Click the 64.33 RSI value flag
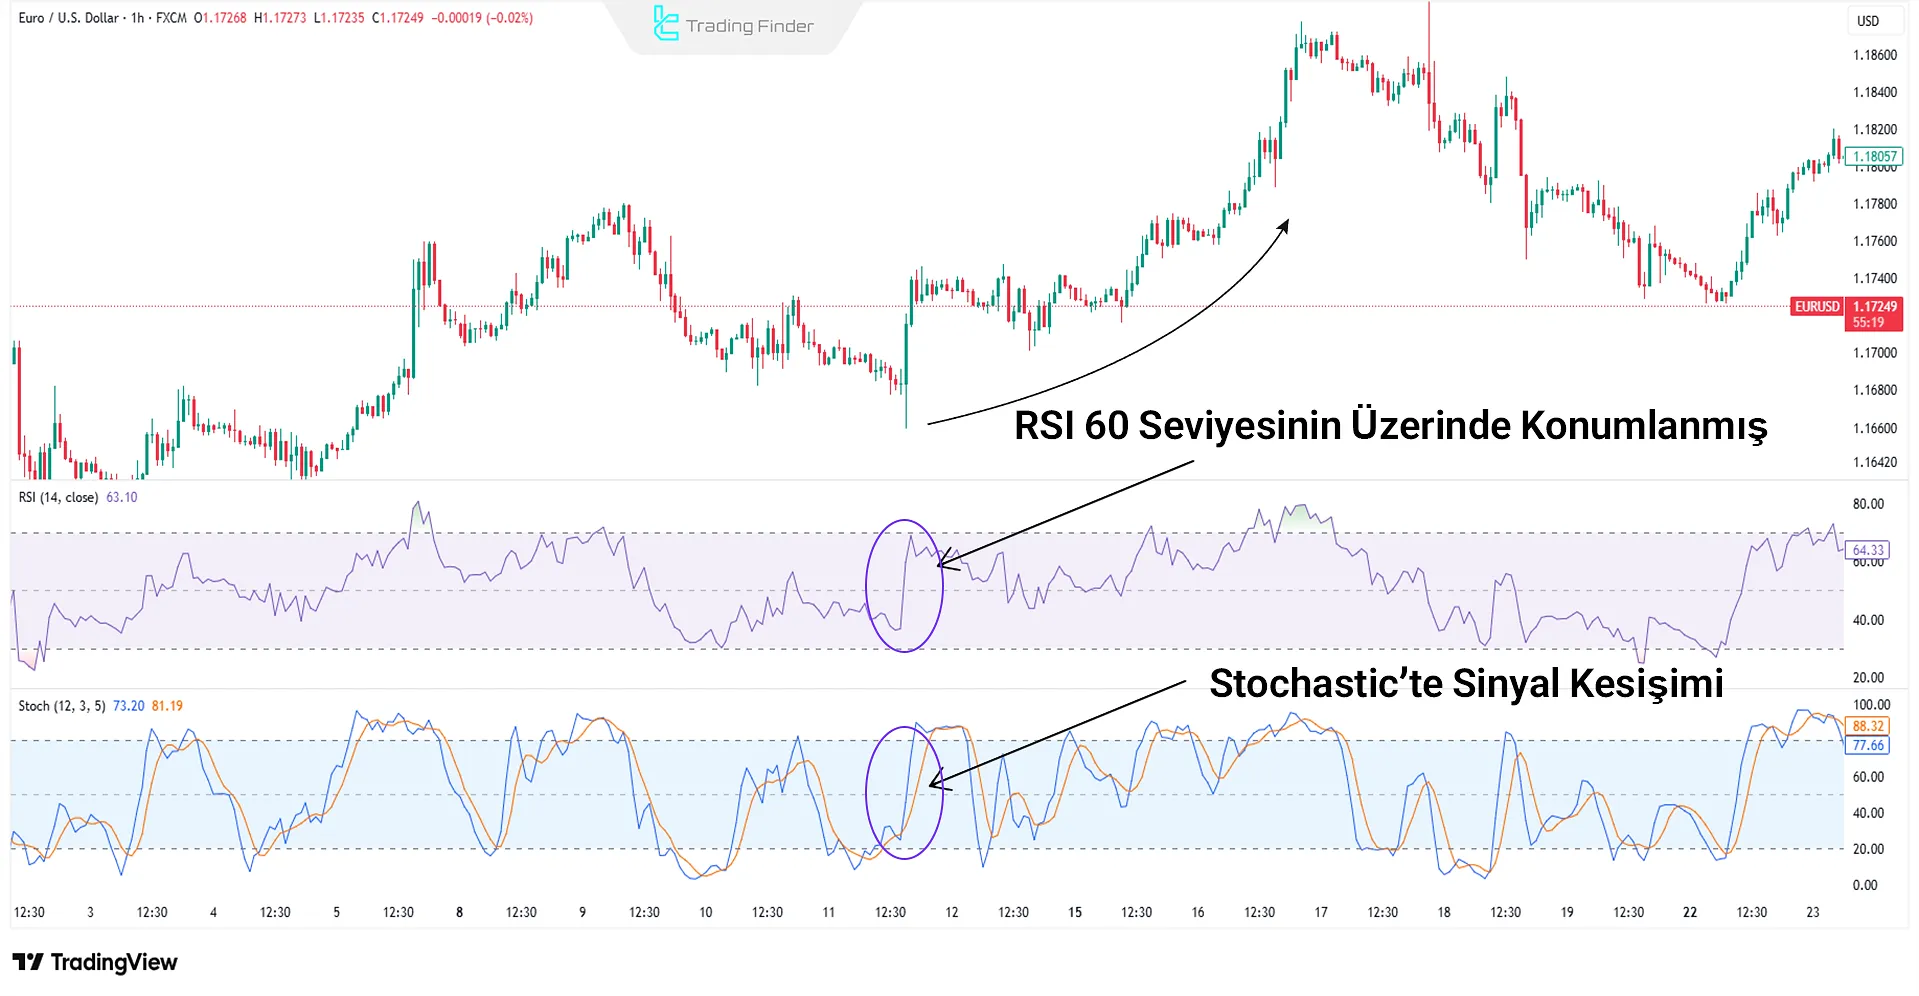1919x996 pixels. click(1869, 550)
